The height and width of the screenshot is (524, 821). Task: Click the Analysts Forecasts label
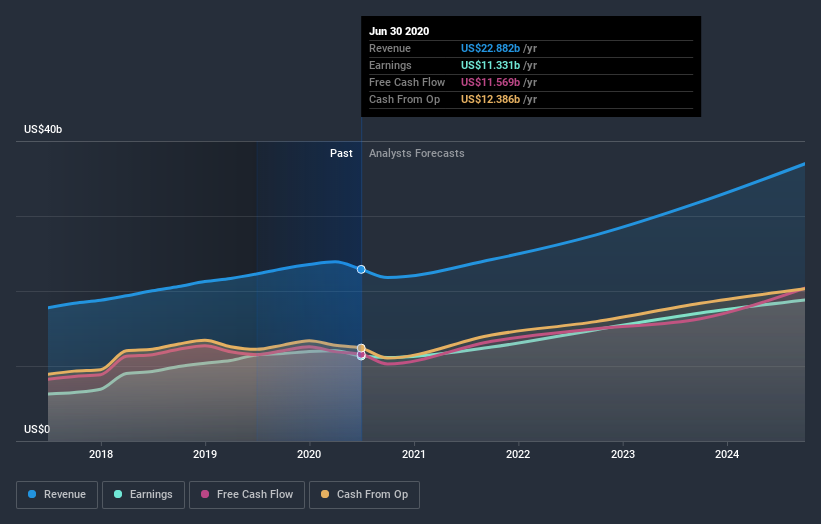[417, 153]
